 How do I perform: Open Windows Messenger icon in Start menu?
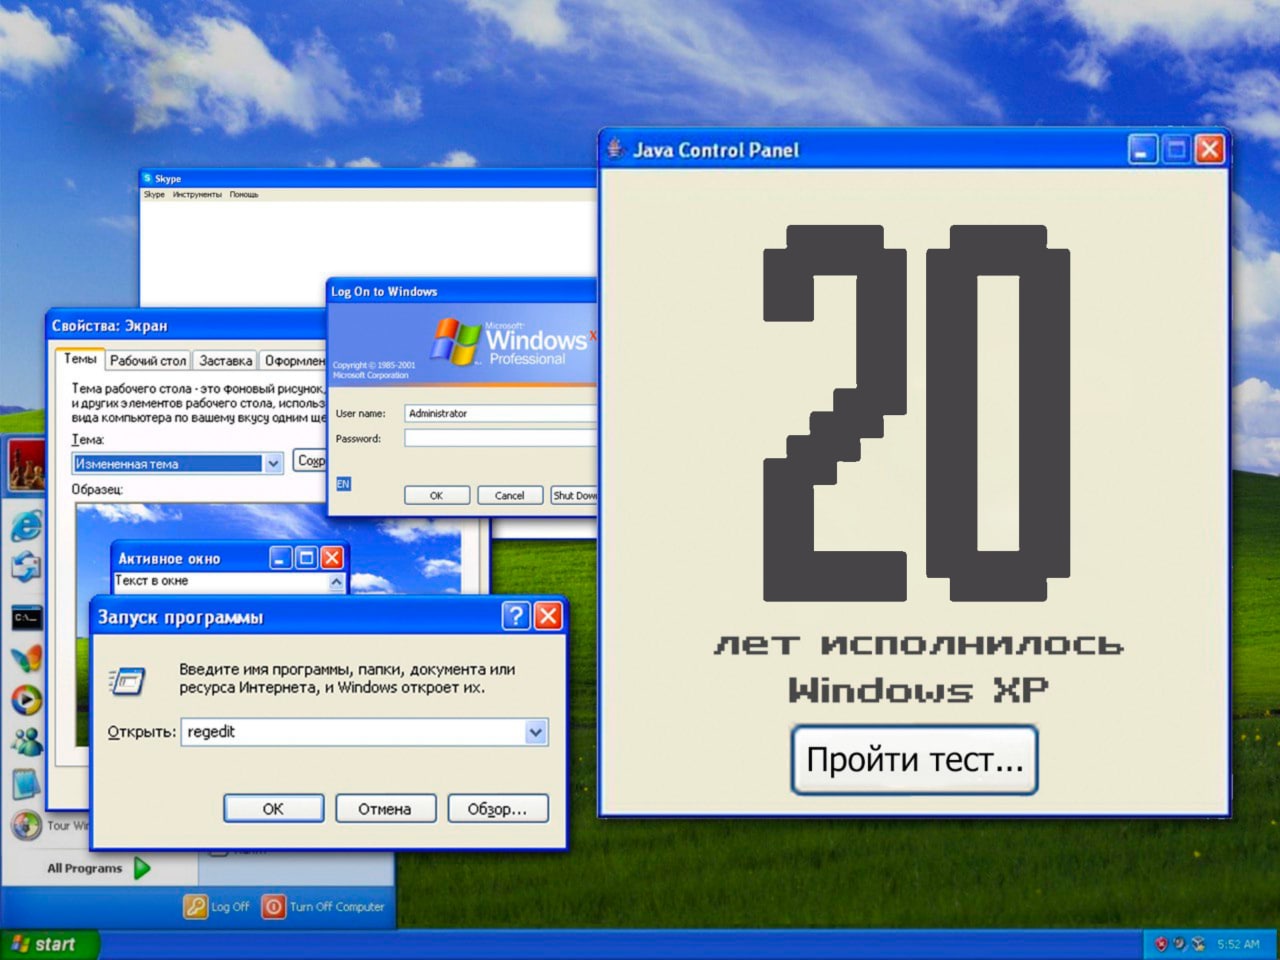[x=26, y=741]
